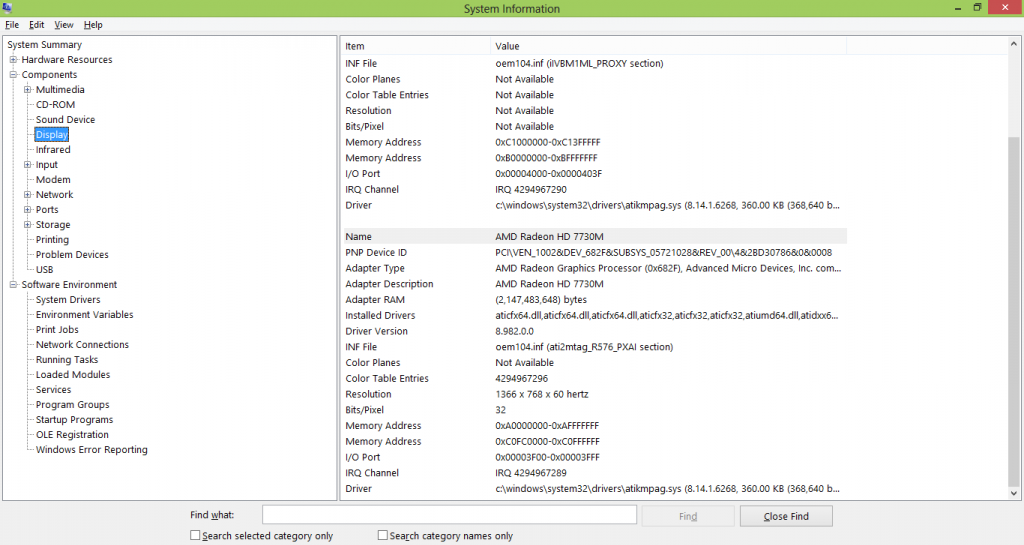The height and width of the screenshot is (545, 1024).
Task: Select the Sound Device tree item
Action: 65,119
